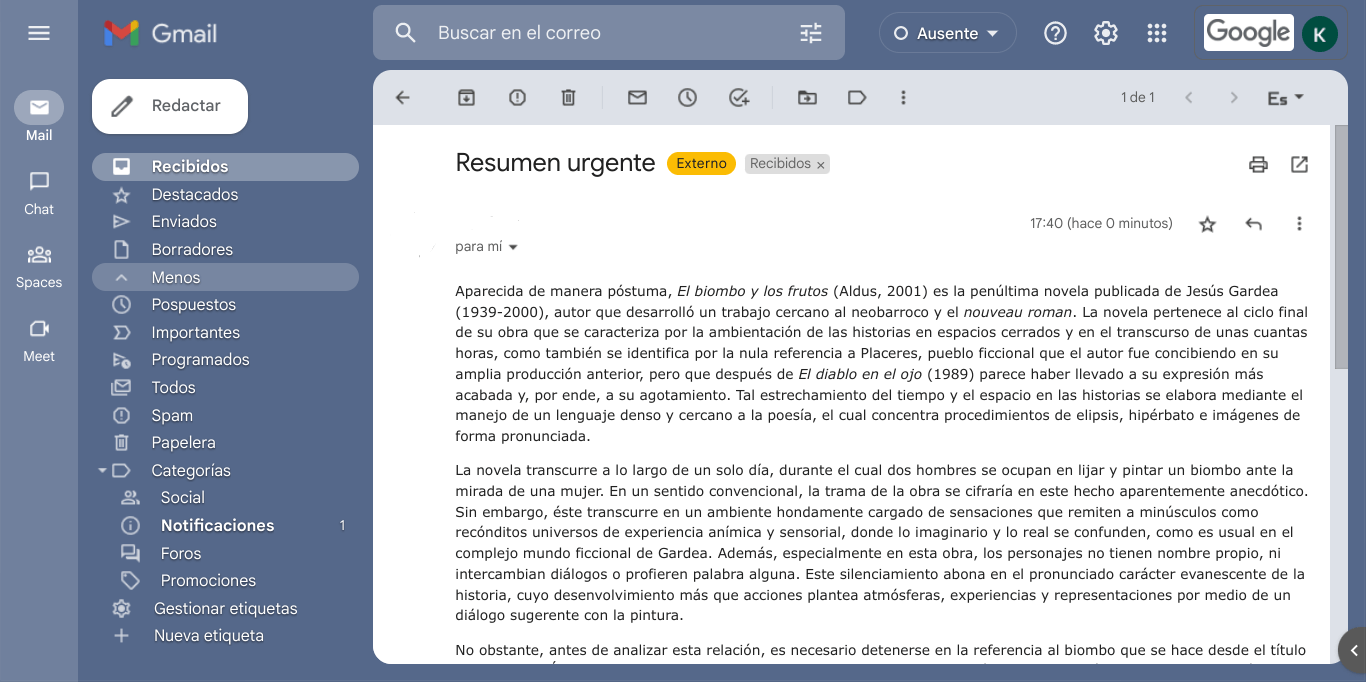This screenshot has width=1366, height=682.
Task: Open advanced search filter options
Action: click(x=809, y=32)
